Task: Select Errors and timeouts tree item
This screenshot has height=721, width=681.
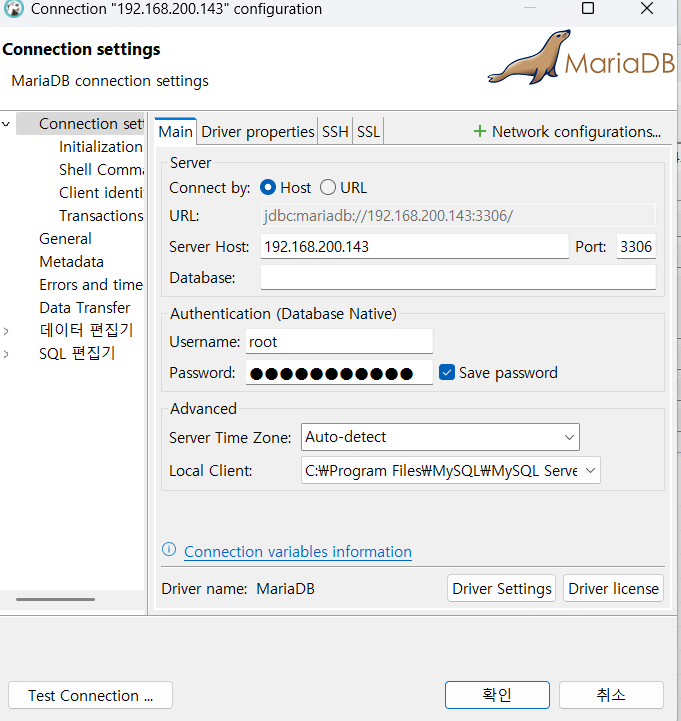Action: 91,285
